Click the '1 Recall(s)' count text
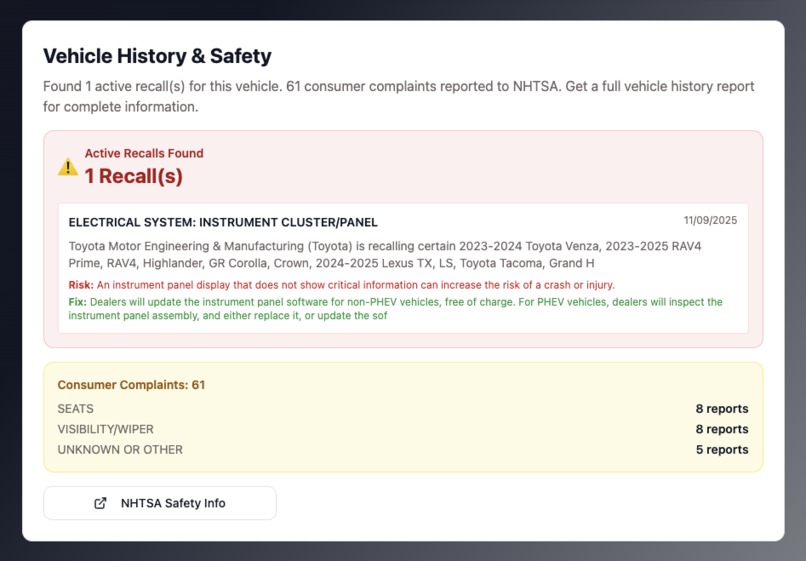 (x=134, y=176)
